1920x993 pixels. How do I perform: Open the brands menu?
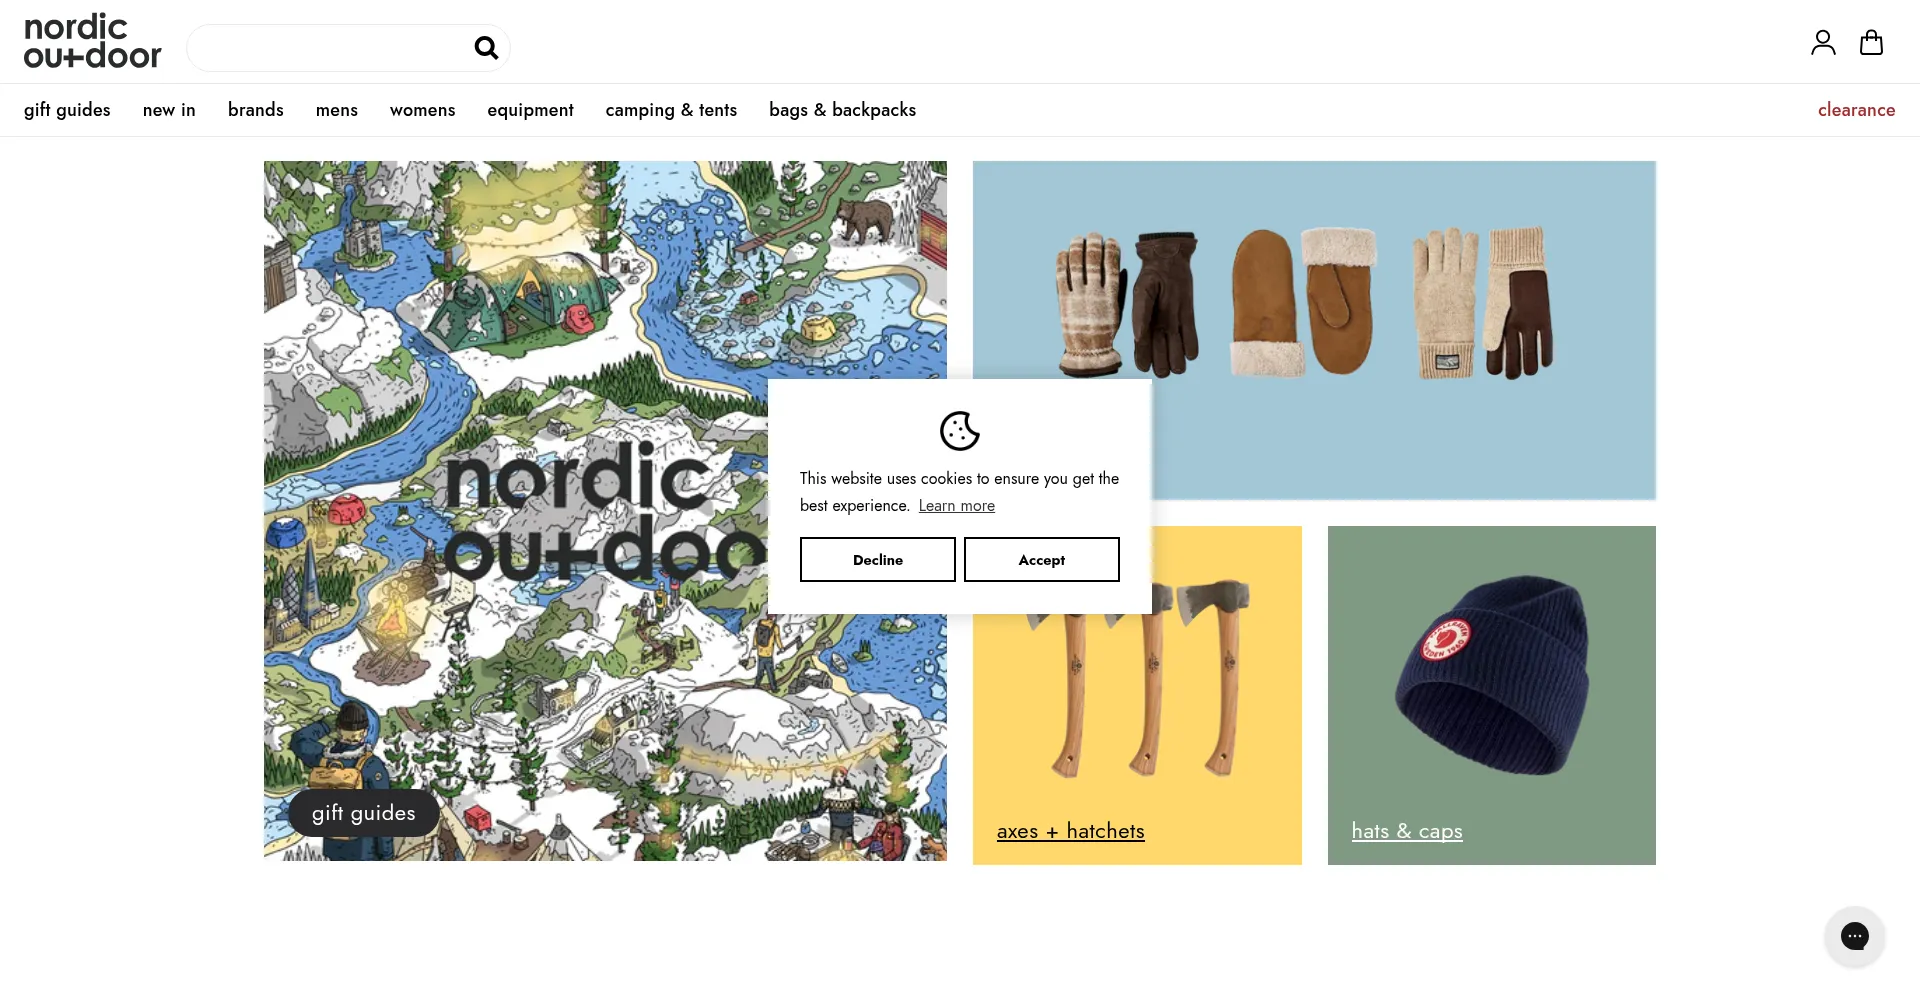pos(255,110)
